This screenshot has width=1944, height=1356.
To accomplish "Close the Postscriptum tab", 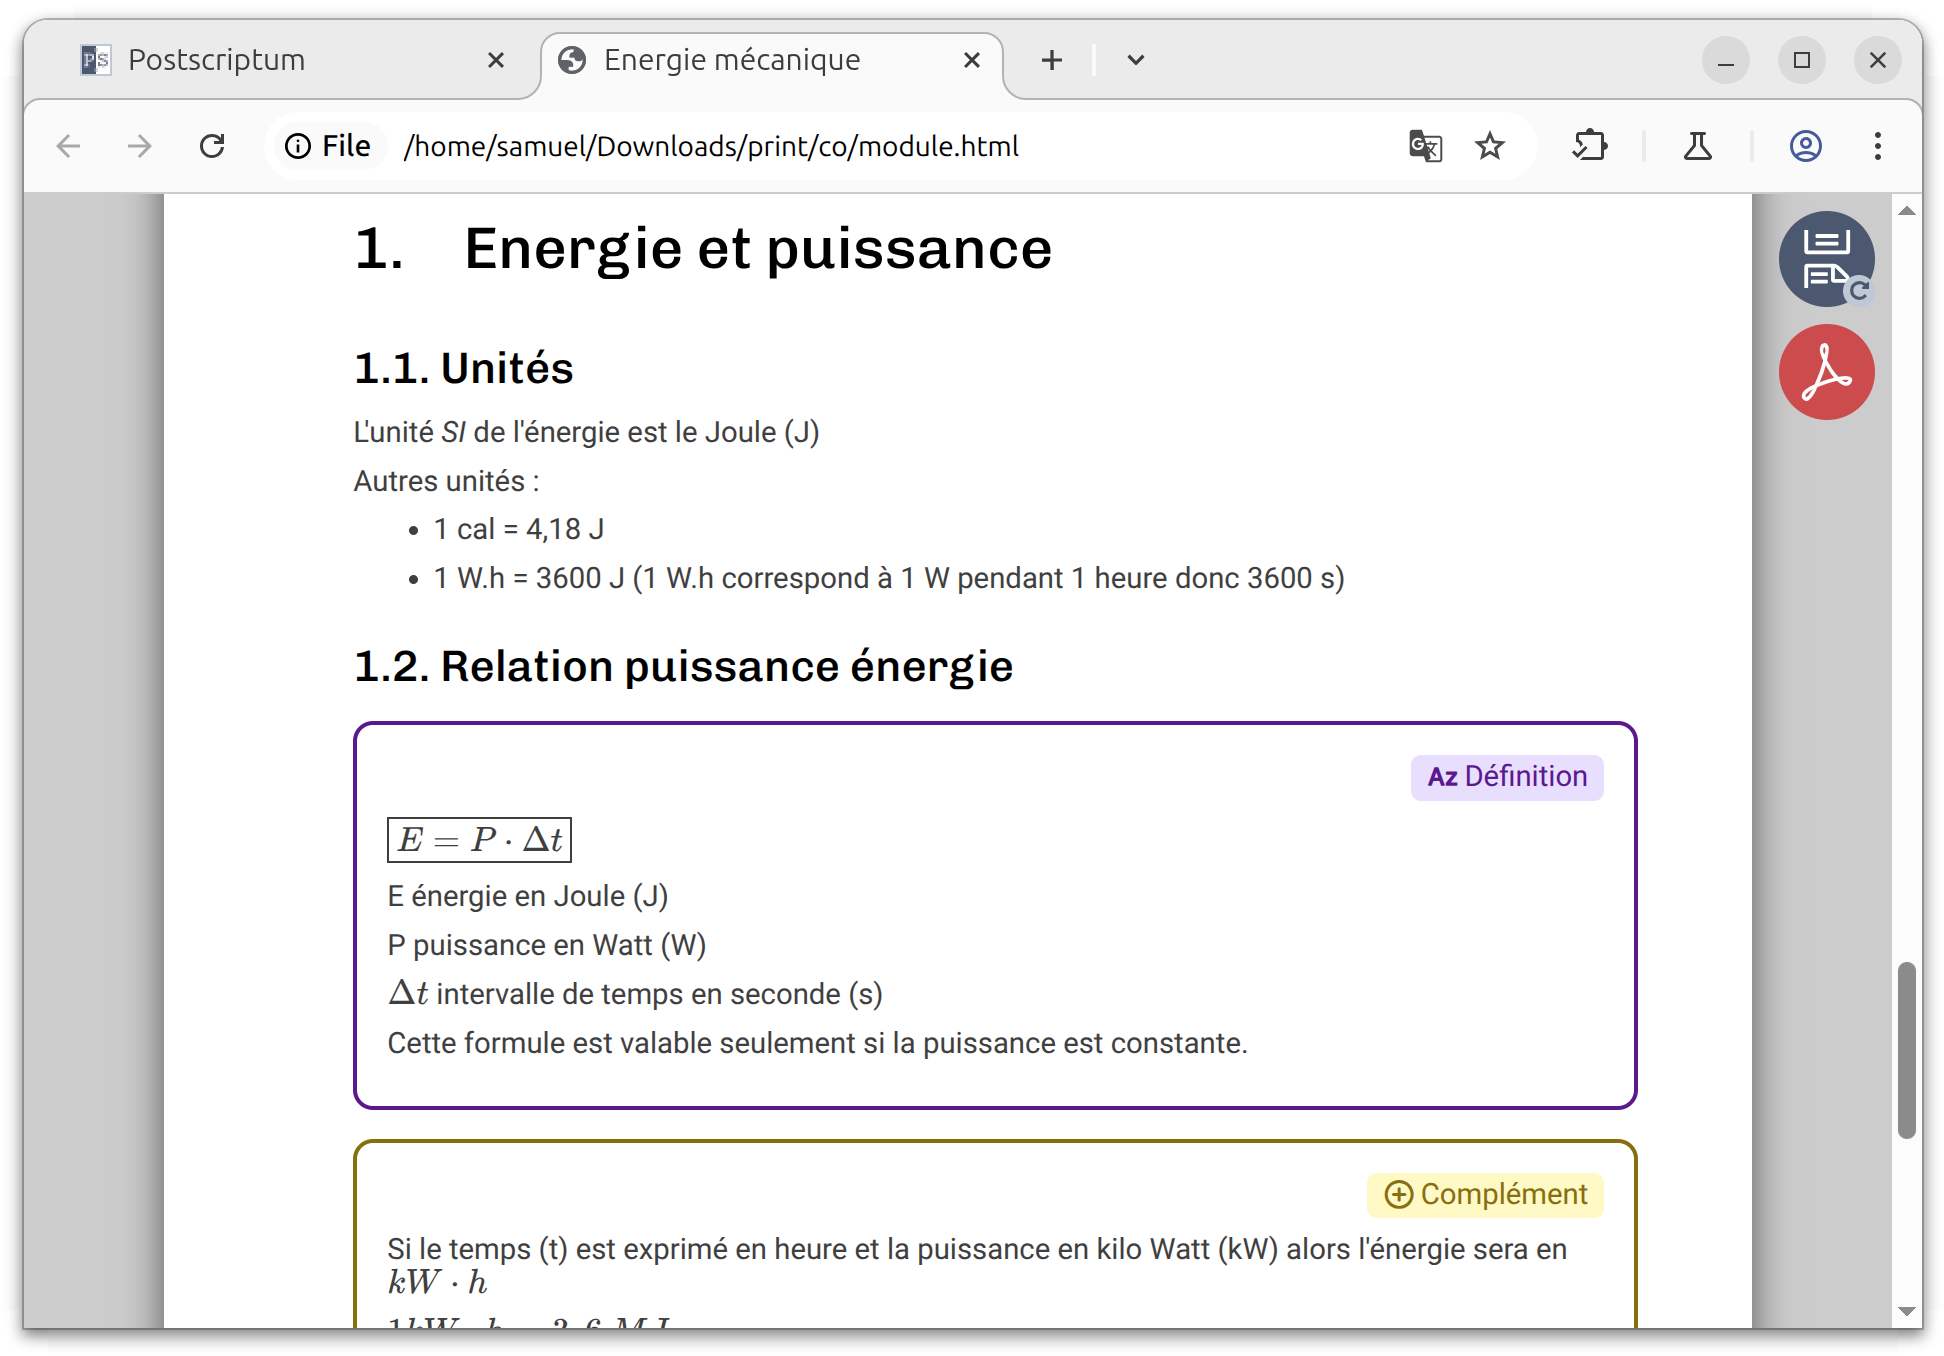I will click(x=495, y=60).
